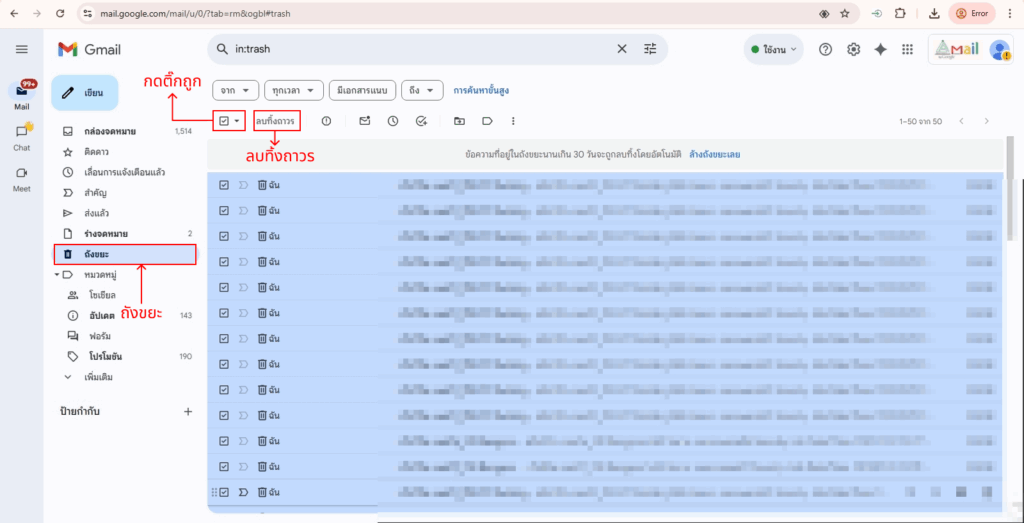Click the ลบทิ้งถาวร delete forever button
This screenshot has height=523, width=1024.
(x=276, y=121)
